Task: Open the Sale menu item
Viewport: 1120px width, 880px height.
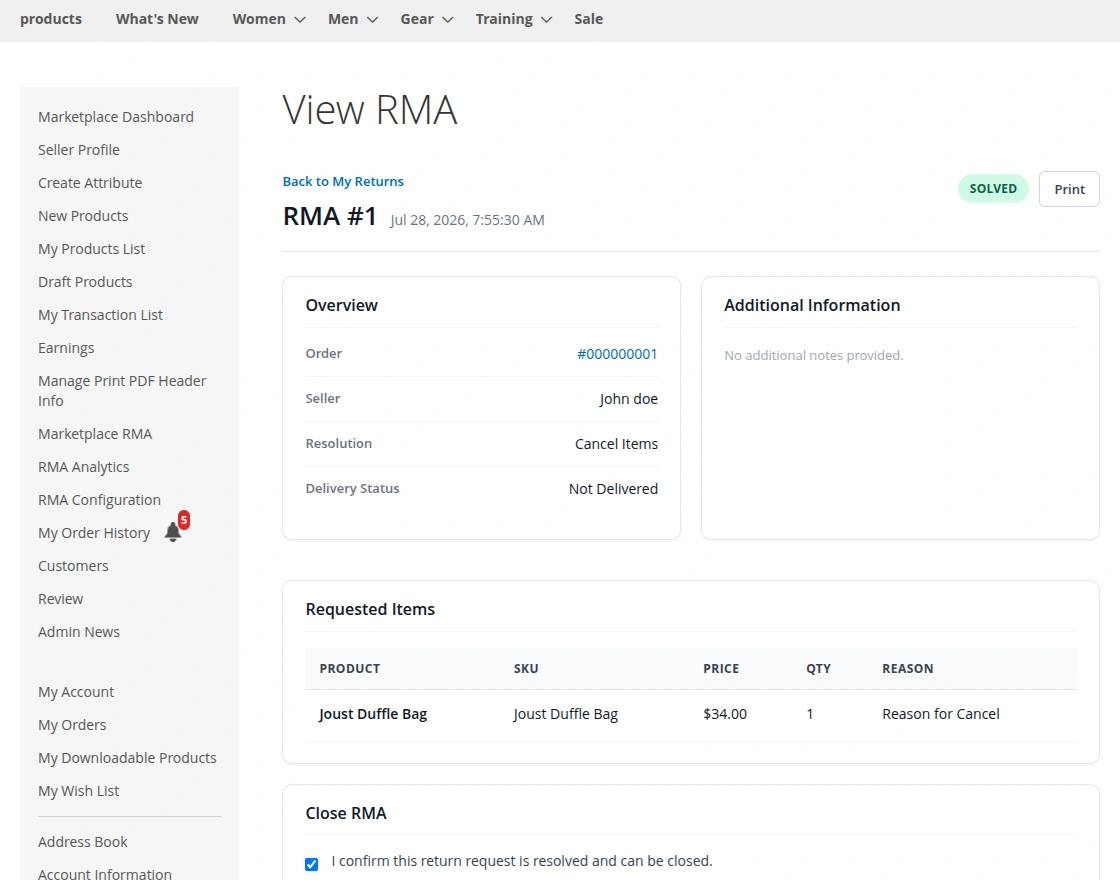Action: 589,19
